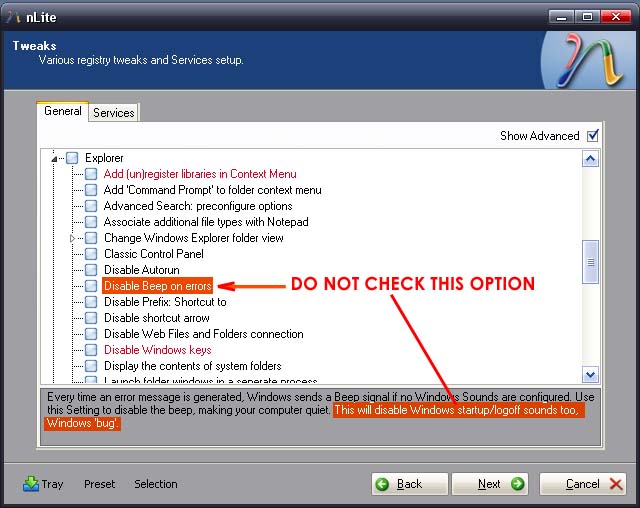Enable the Classic Control Panel checkbox

click(91, 254)
